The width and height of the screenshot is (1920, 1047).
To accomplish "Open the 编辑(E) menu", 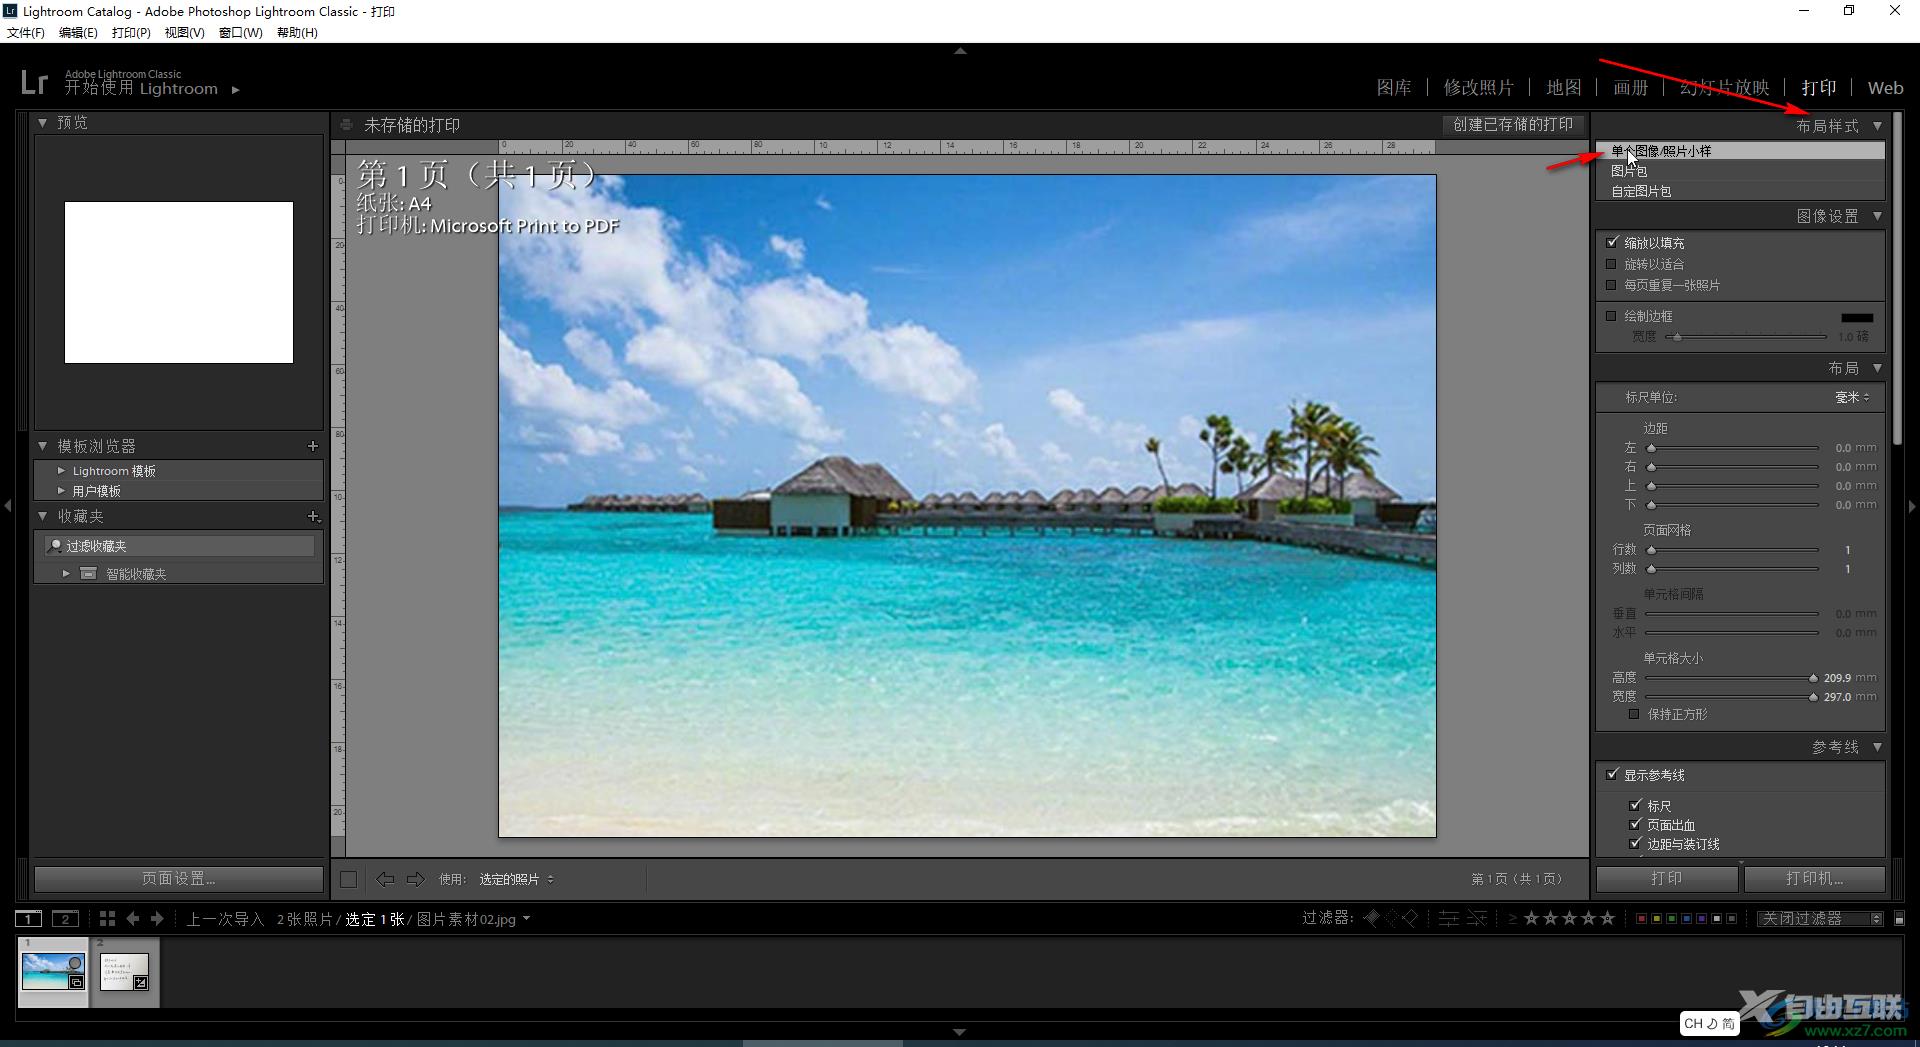I will [78, 33].
